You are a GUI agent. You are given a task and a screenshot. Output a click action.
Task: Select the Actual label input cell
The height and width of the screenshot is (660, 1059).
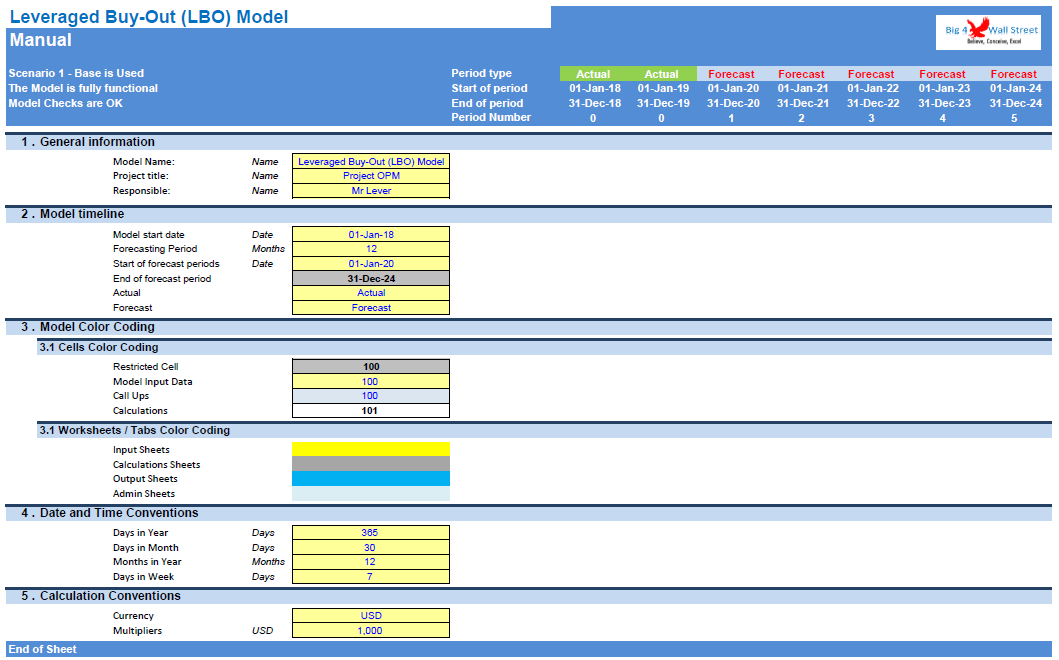point(371,293)
